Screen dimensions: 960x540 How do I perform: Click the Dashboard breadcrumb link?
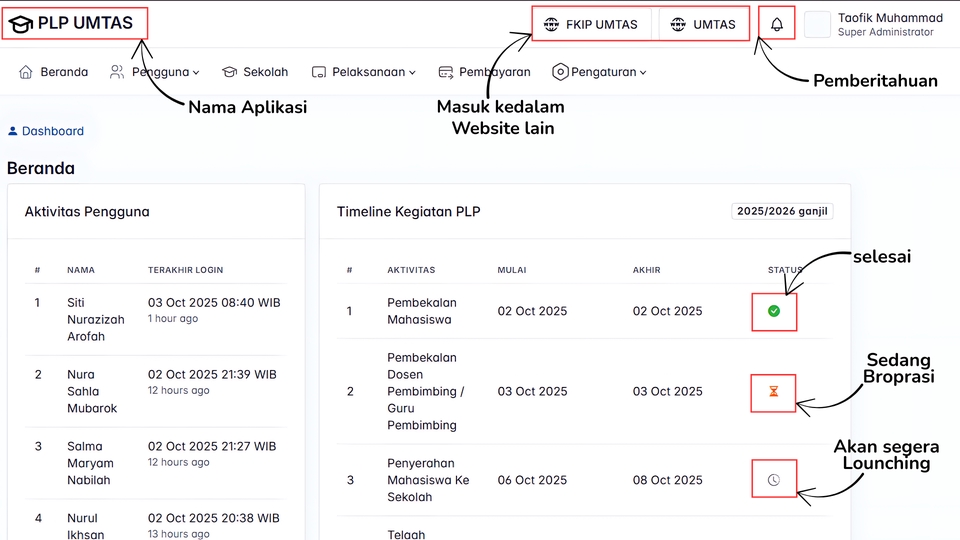(53, 131)
